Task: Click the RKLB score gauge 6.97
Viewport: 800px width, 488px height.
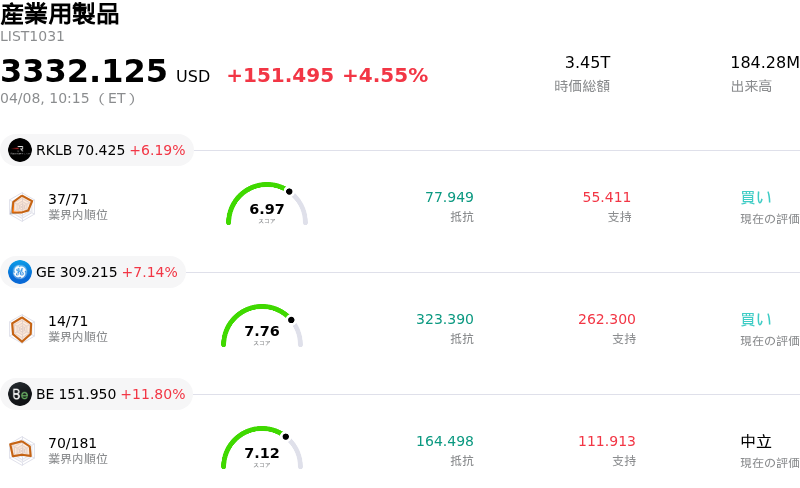Action: click(x=267, y=205)
